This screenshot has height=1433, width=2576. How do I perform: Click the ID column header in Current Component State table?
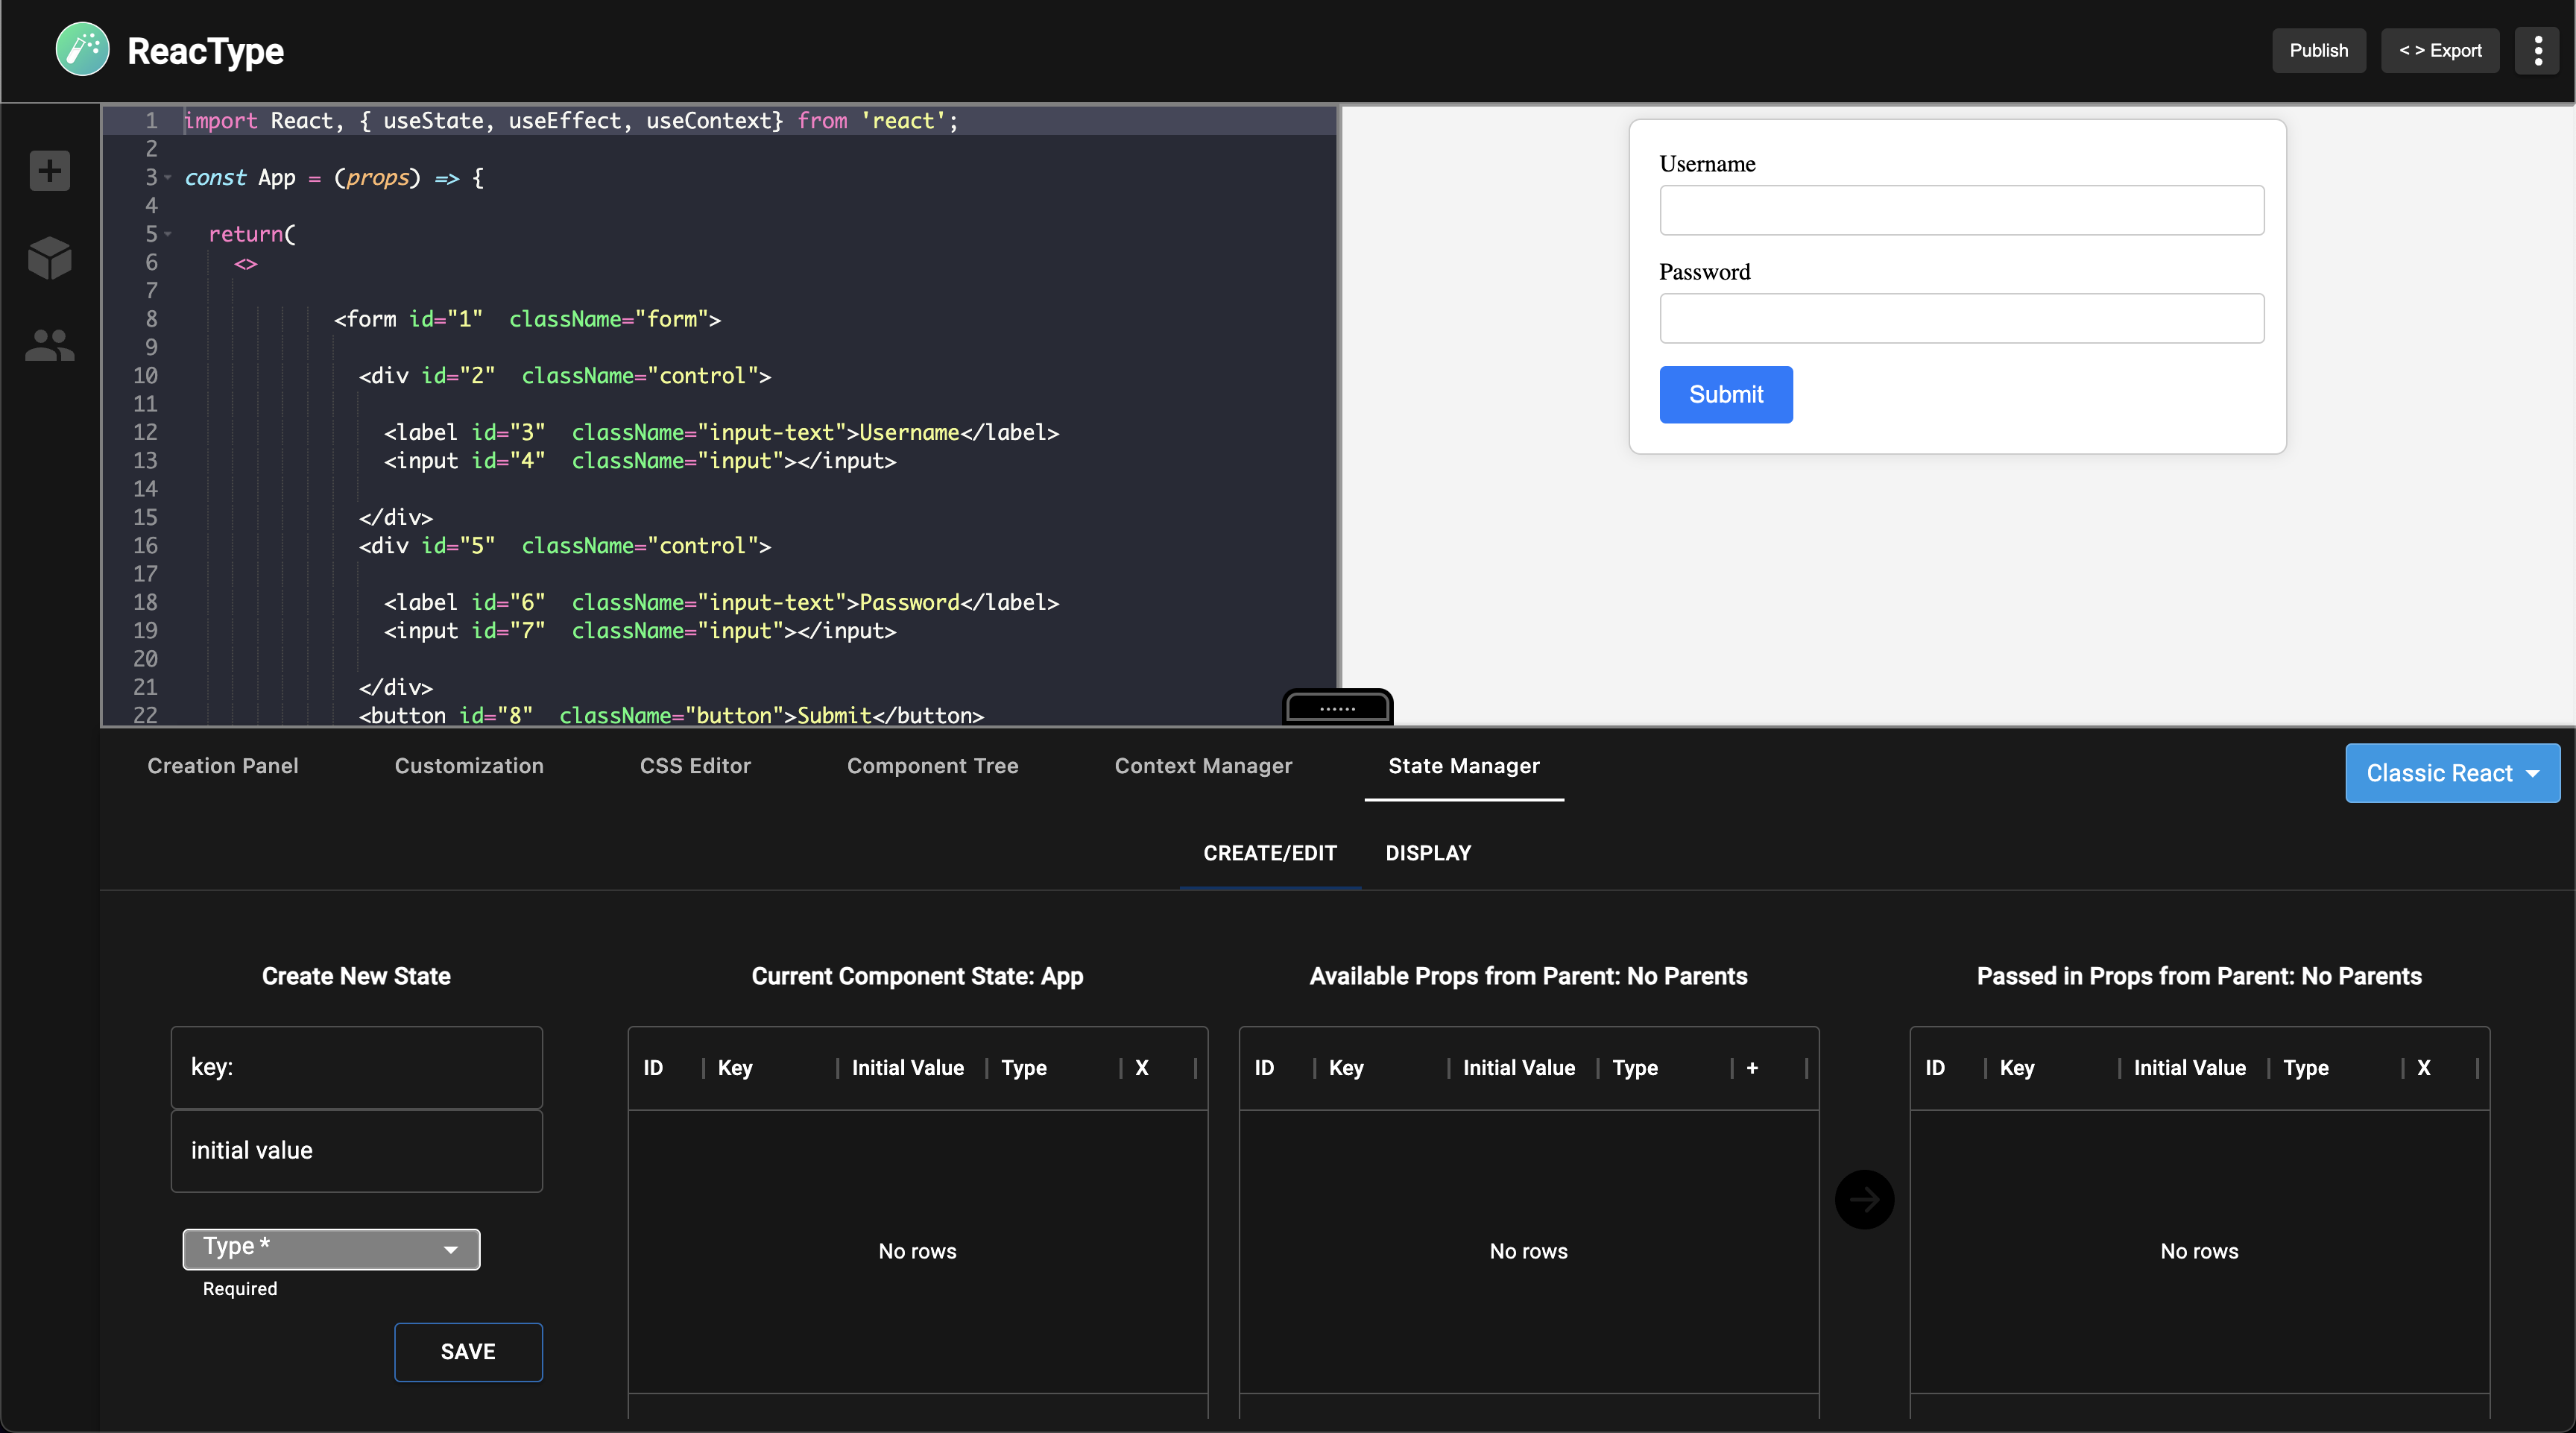click(653, 1068)
